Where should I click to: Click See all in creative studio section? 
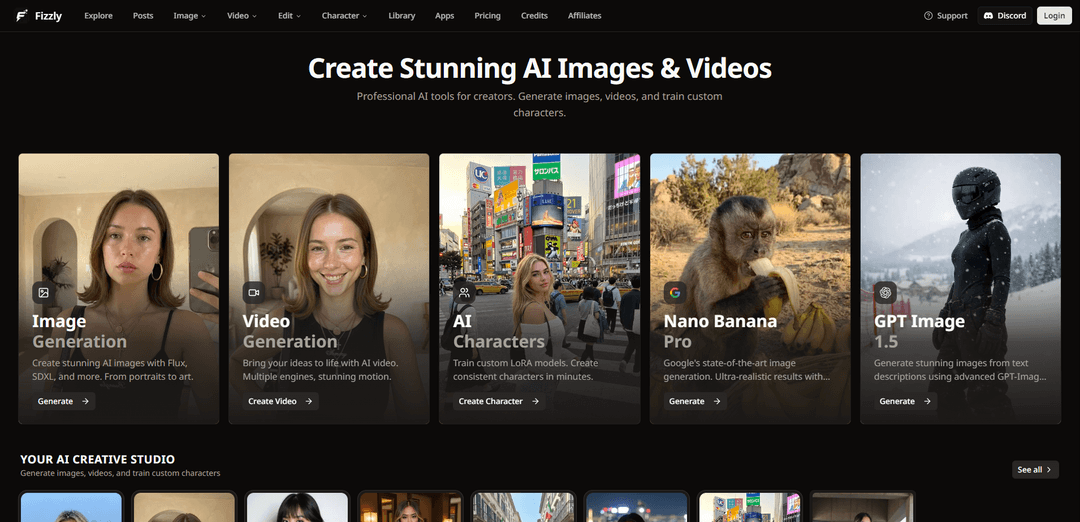(x=1035, y=469)
